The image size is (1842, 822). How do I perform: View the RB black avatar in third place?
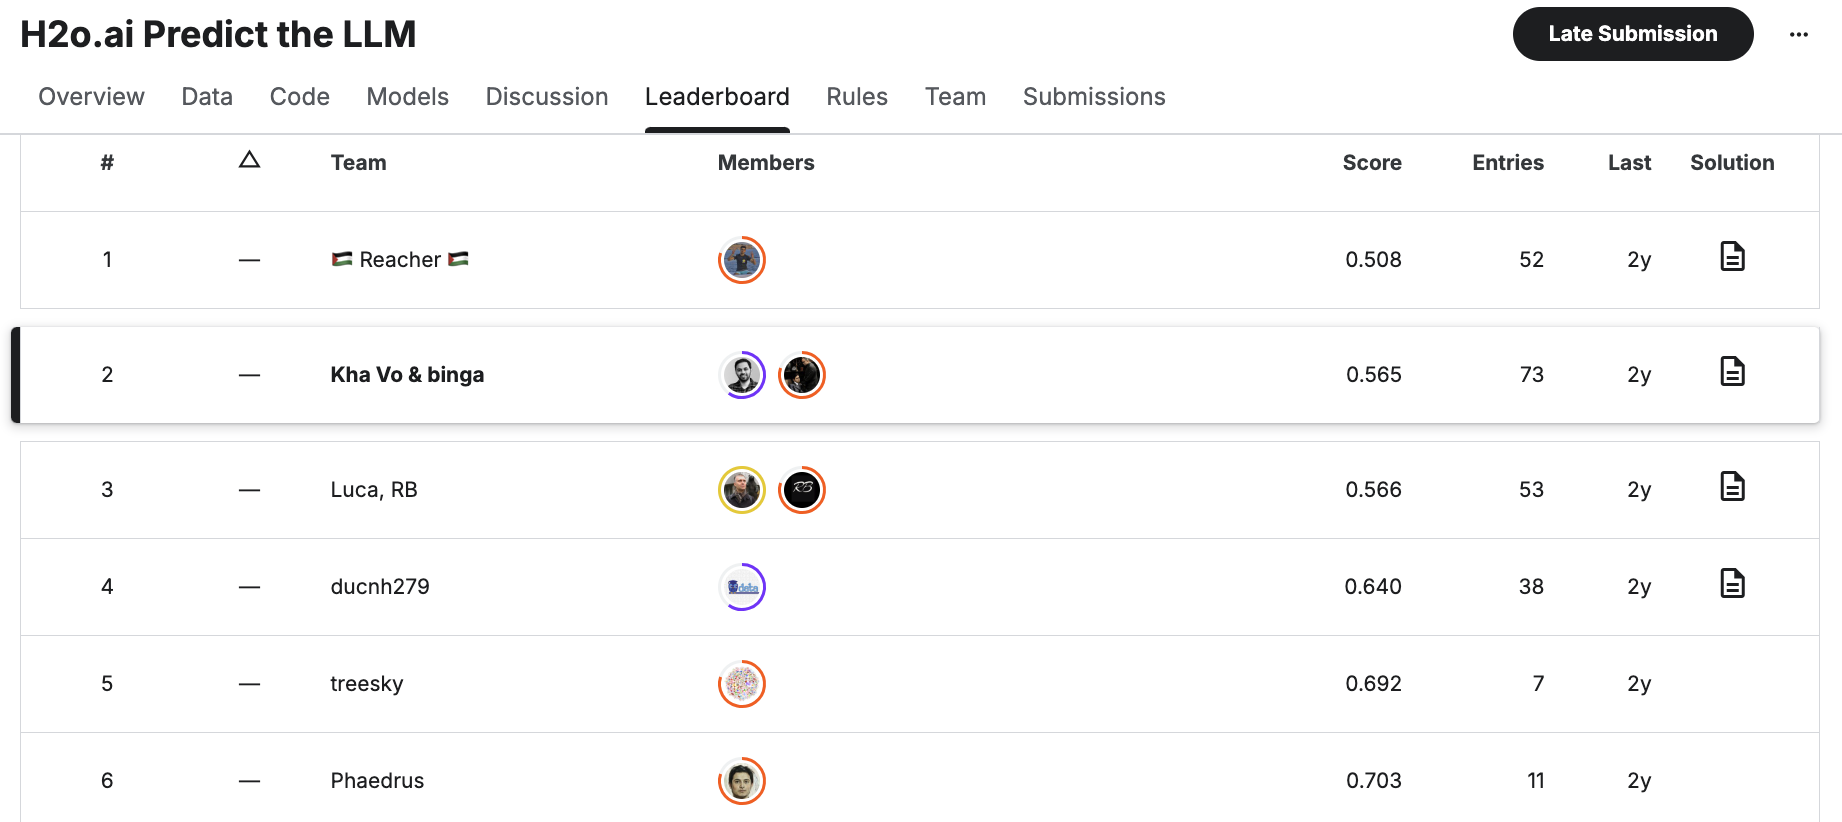[x=802, y=490]
